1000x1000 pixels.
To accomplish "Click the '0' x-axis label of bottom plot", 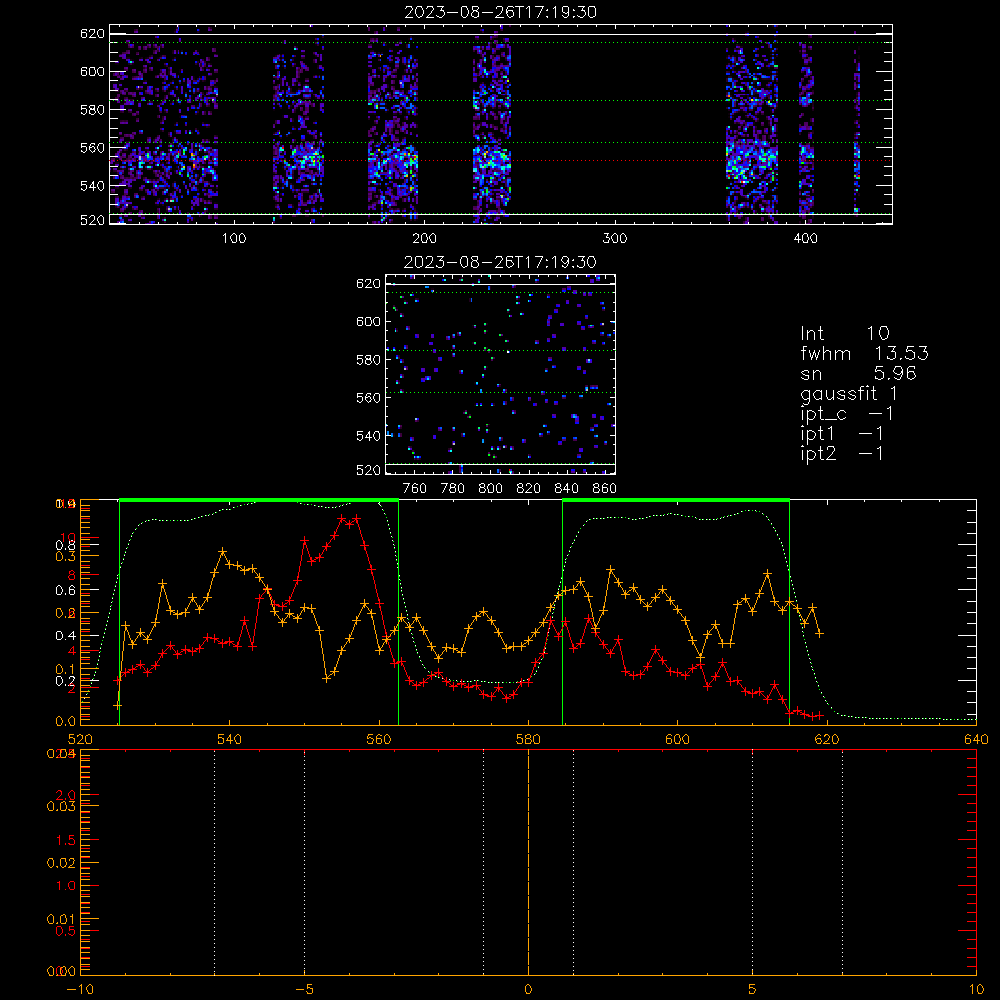I will [x=529, y=989].
